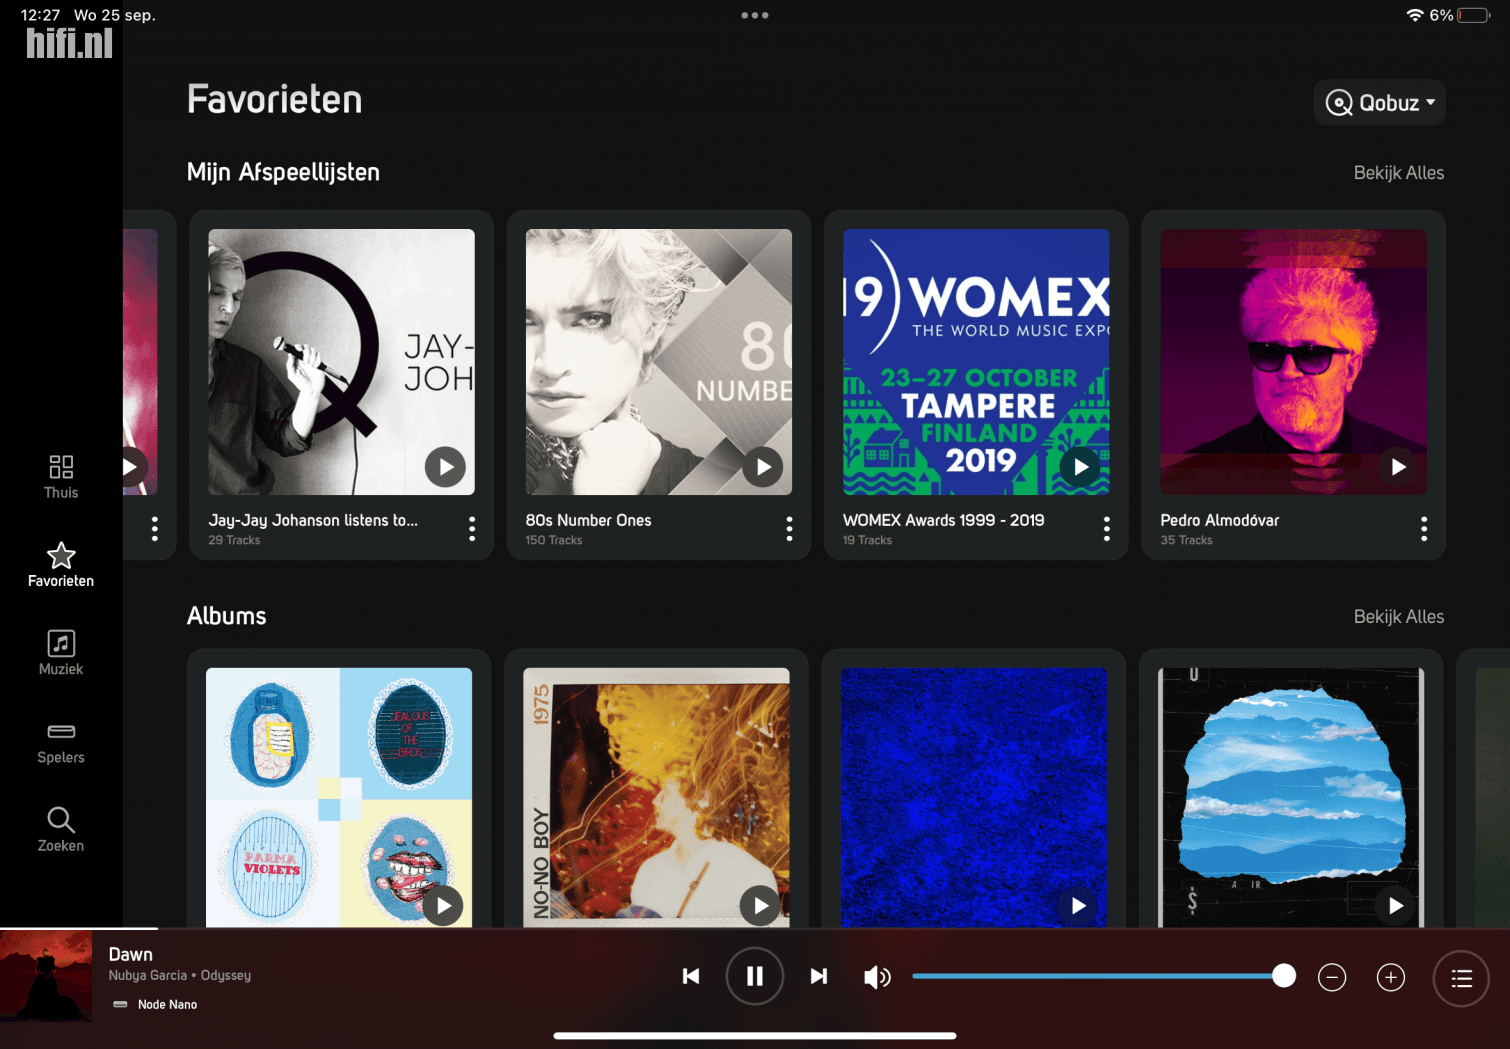Open options menu for Pedro Almodóvar playlist

coord(1424,529)
